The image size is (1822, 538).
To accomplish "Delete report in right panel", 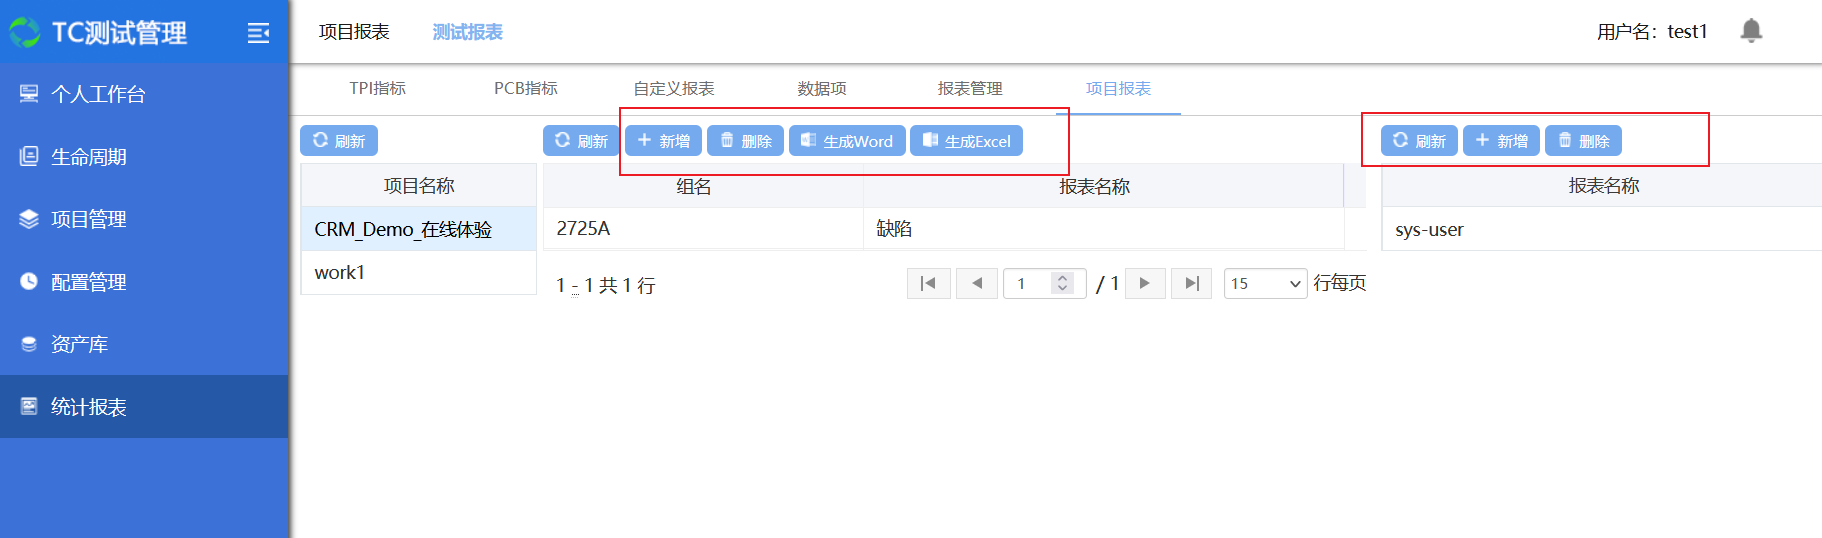I will click(1584, 141).
